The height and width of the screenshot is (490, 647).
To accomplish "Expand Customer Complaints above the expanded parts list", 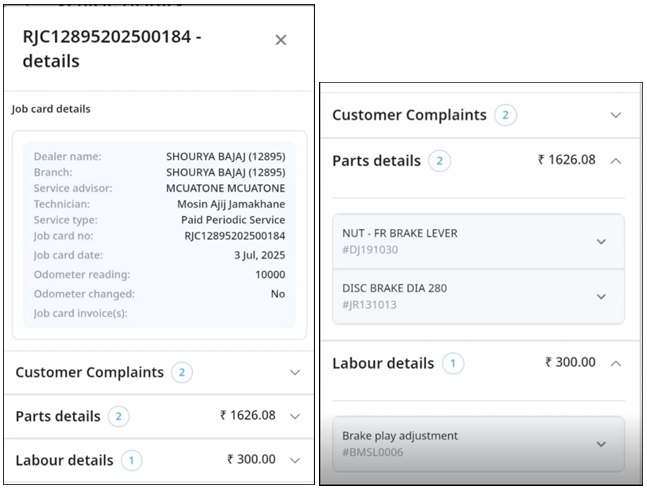I will point(615,115).
